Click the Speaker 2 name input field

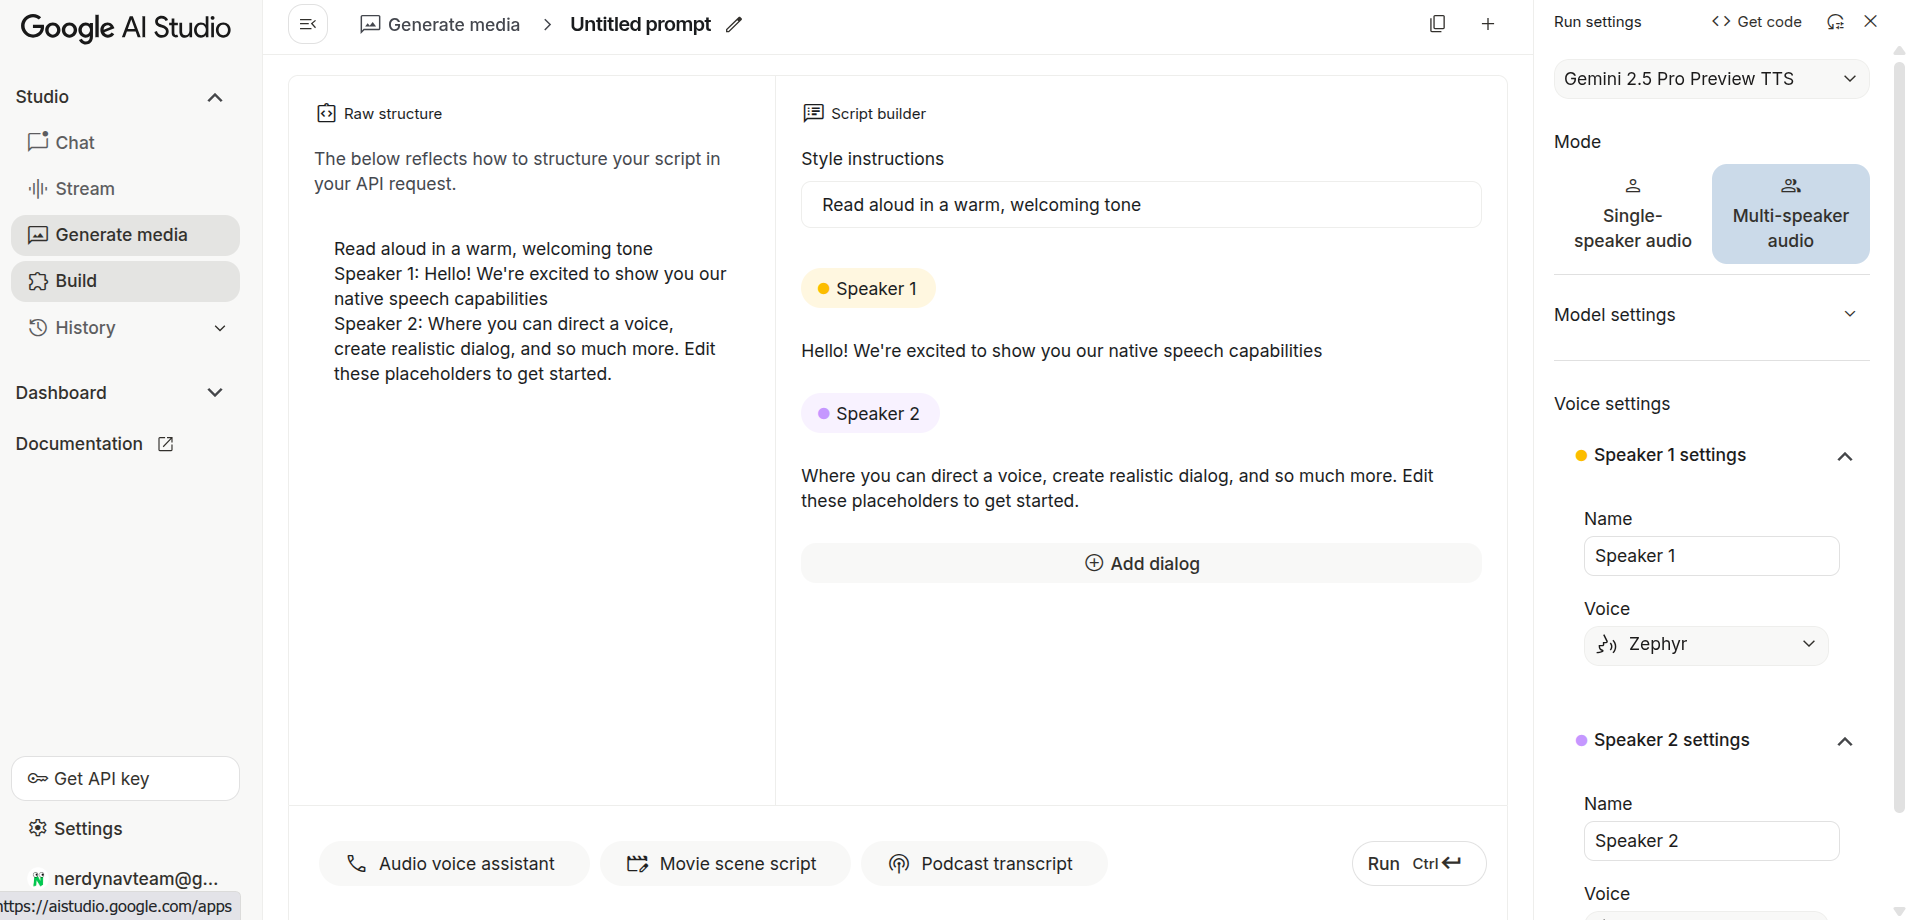tap(1711, 841)
